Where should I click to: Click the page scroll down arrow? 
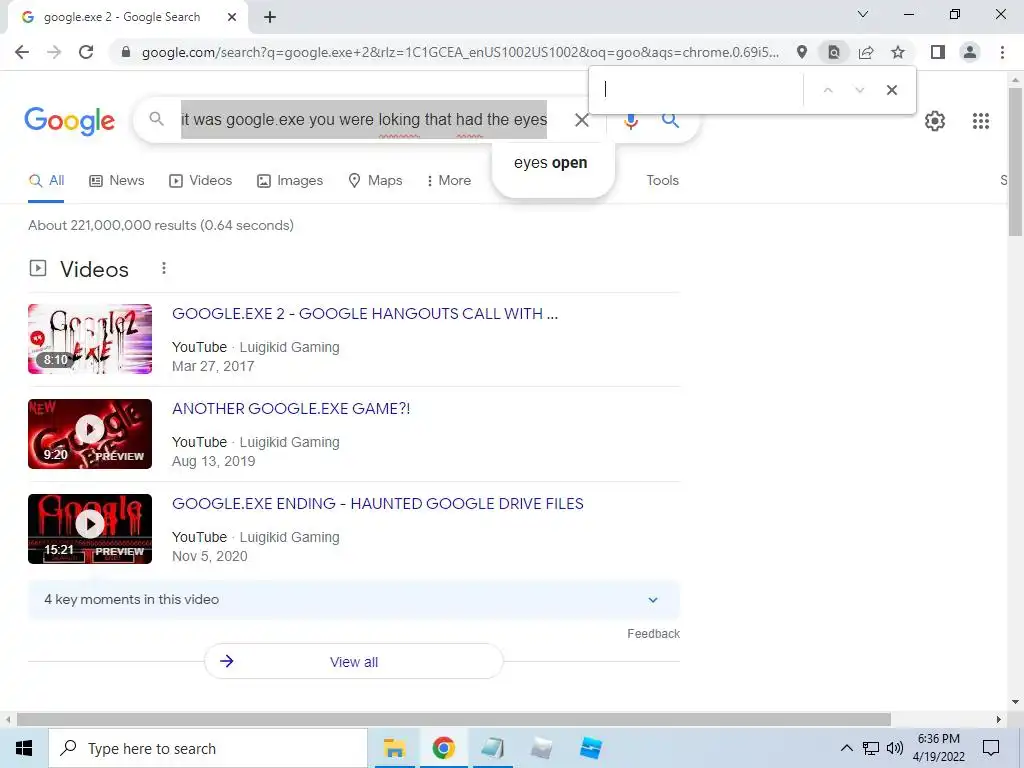pos(1015,702)
